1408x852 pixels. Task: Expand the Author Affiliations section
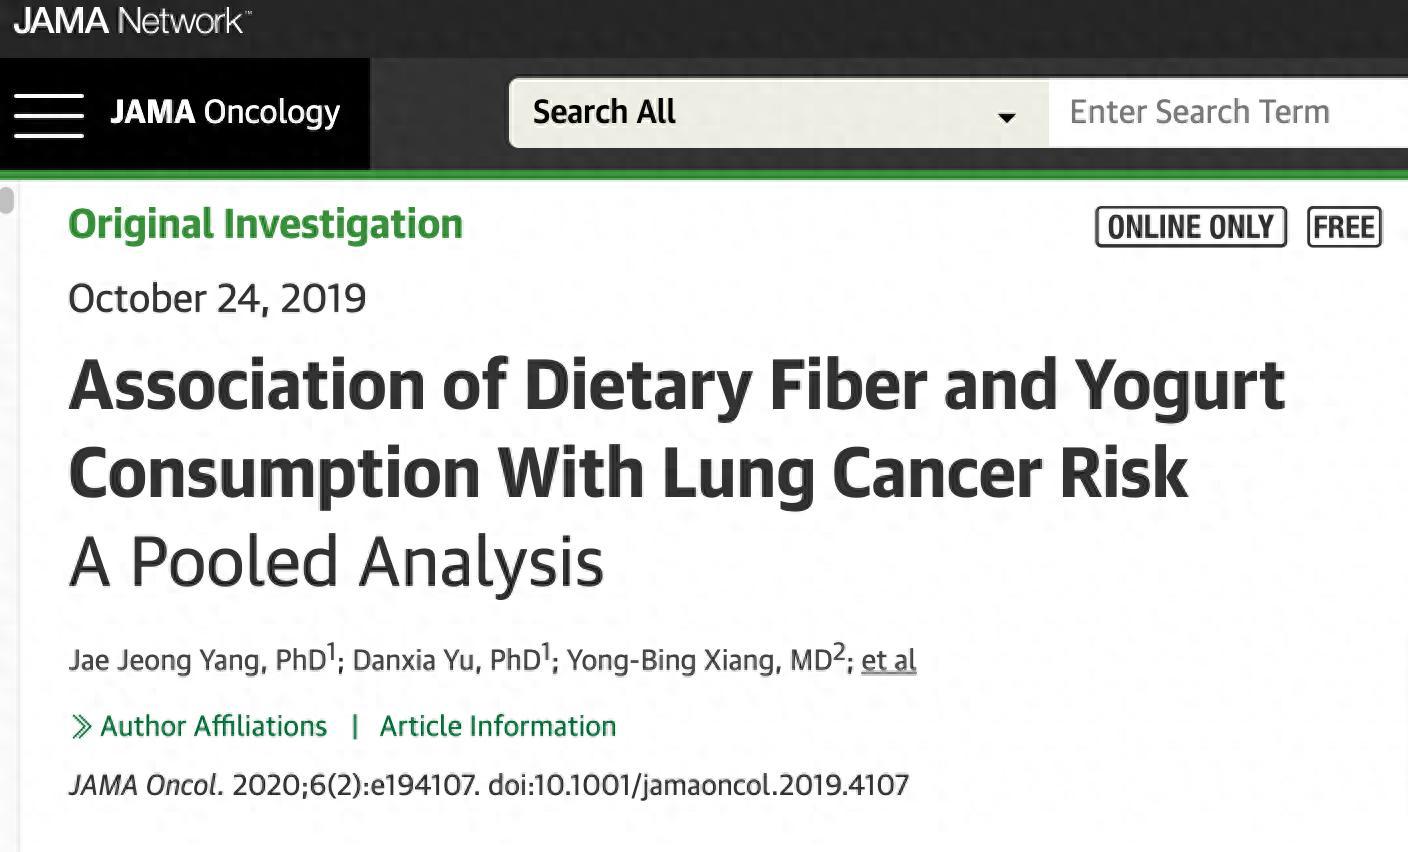coord(213,726)
